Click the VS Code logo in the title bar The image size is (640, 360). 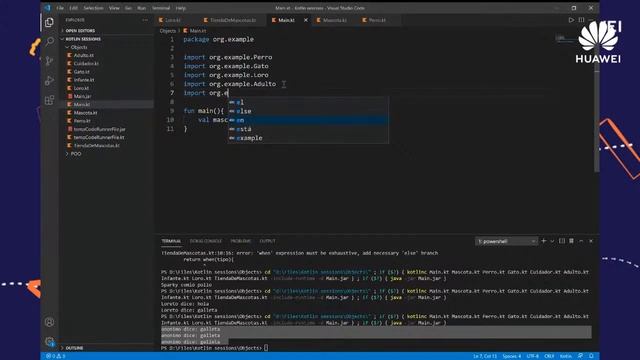pos(48,8)
